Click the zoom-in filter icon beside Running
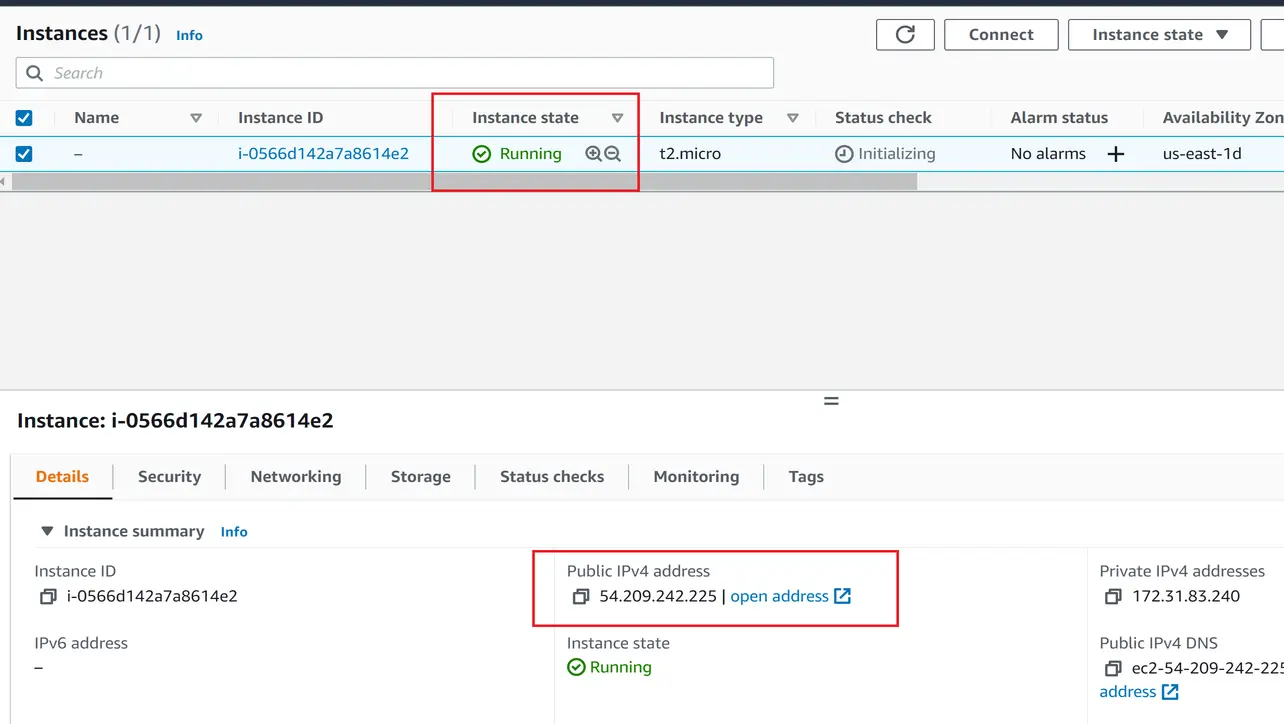Image resolution: width=1284 pixels, height=724 pixels. pyautogui.click(x=593, y=154)
